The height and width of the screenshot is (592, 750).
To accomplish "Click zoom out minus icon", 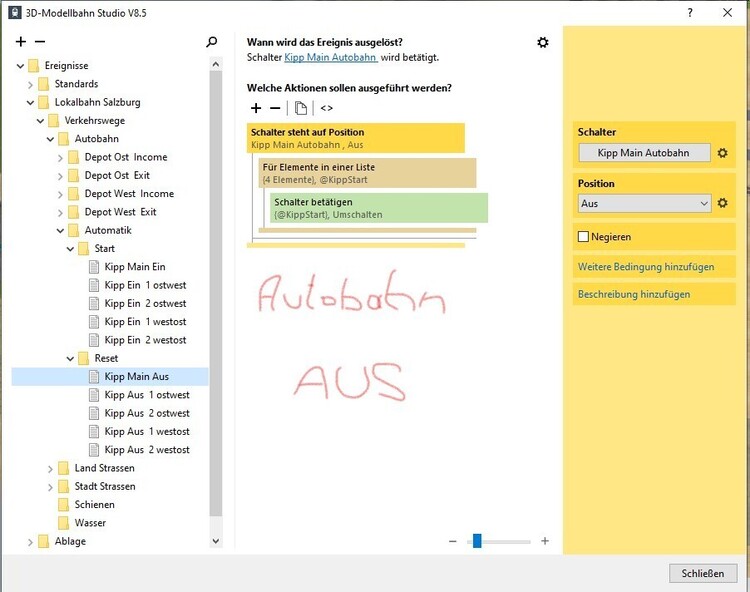I will [x=453, y=541].
